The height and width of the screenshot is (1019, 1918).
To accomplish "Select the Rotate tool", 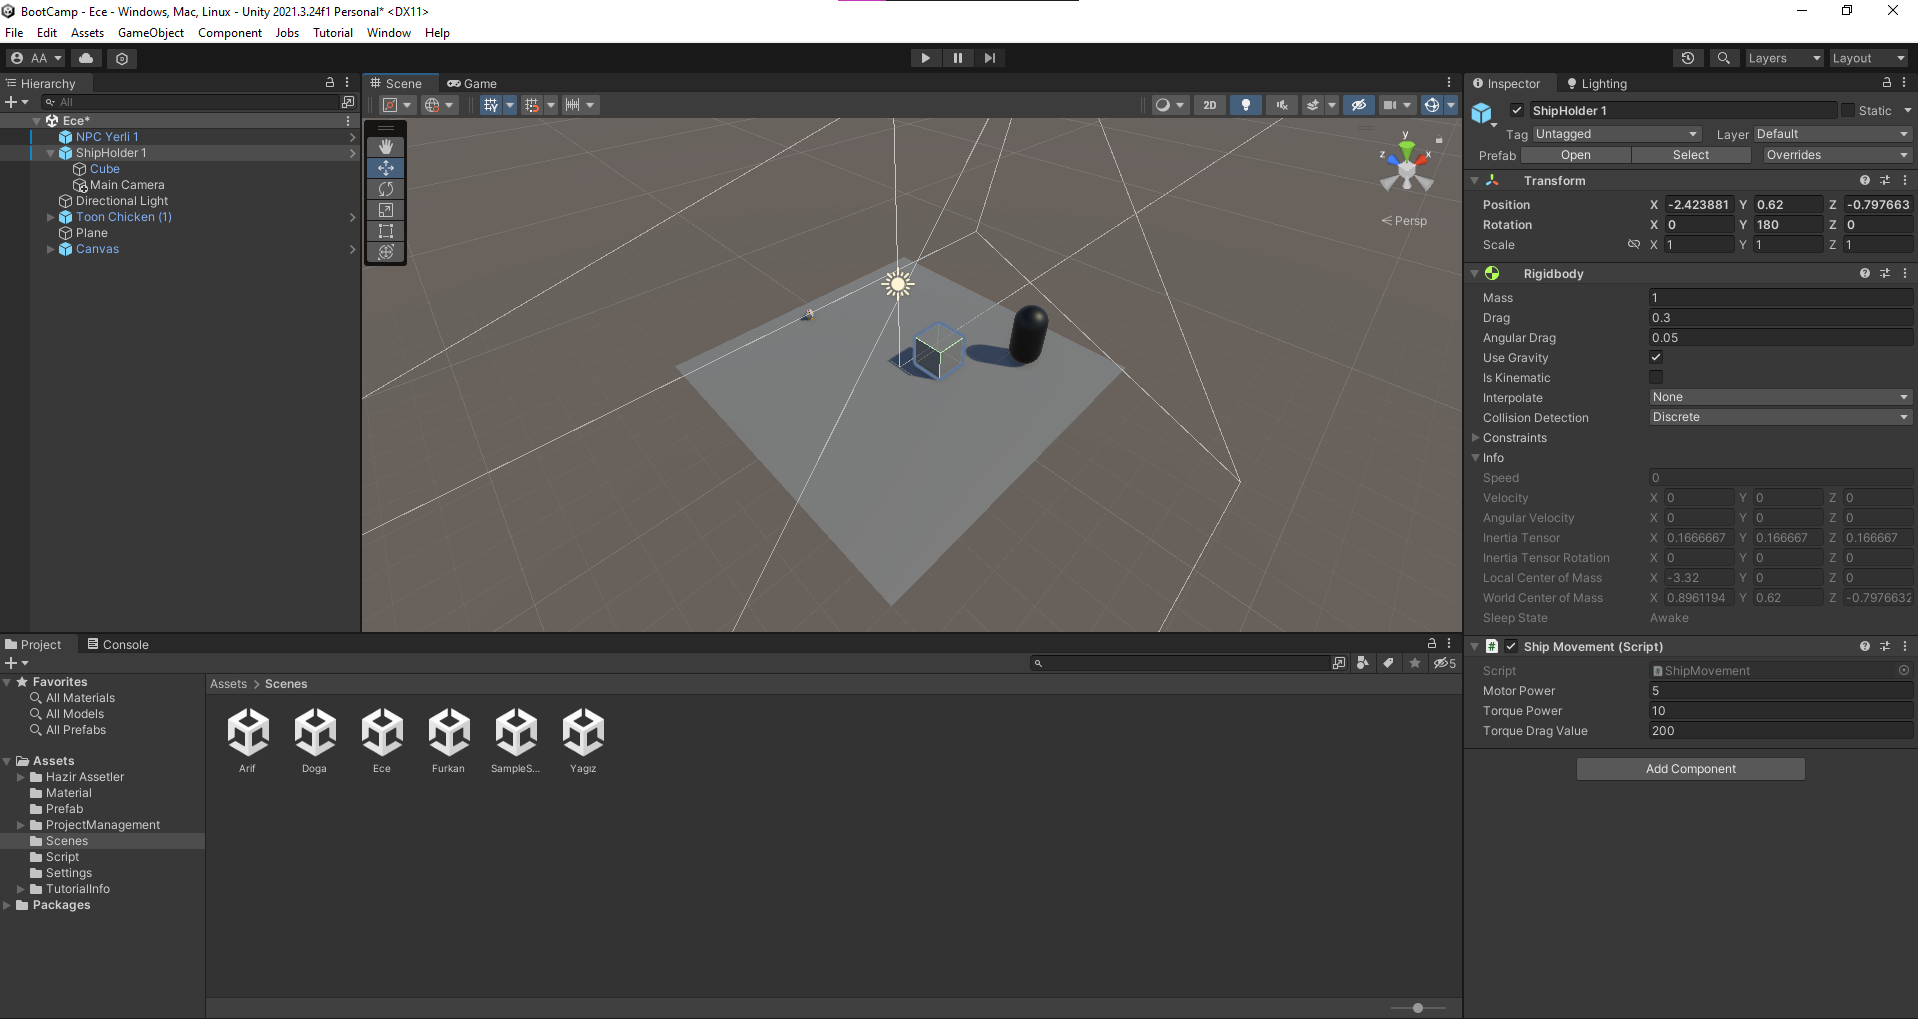I will 386,189.
